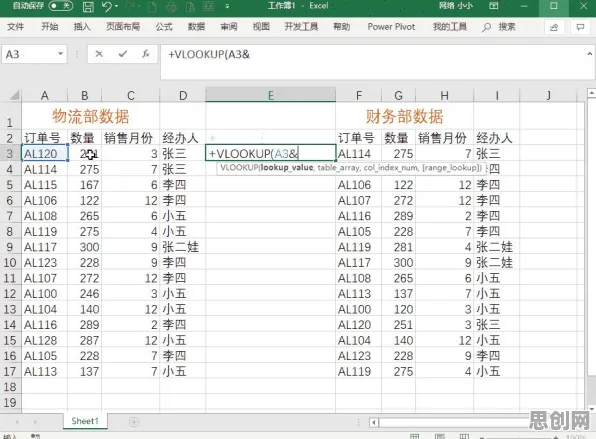Cancel the formula entry with the X icon

99,54
